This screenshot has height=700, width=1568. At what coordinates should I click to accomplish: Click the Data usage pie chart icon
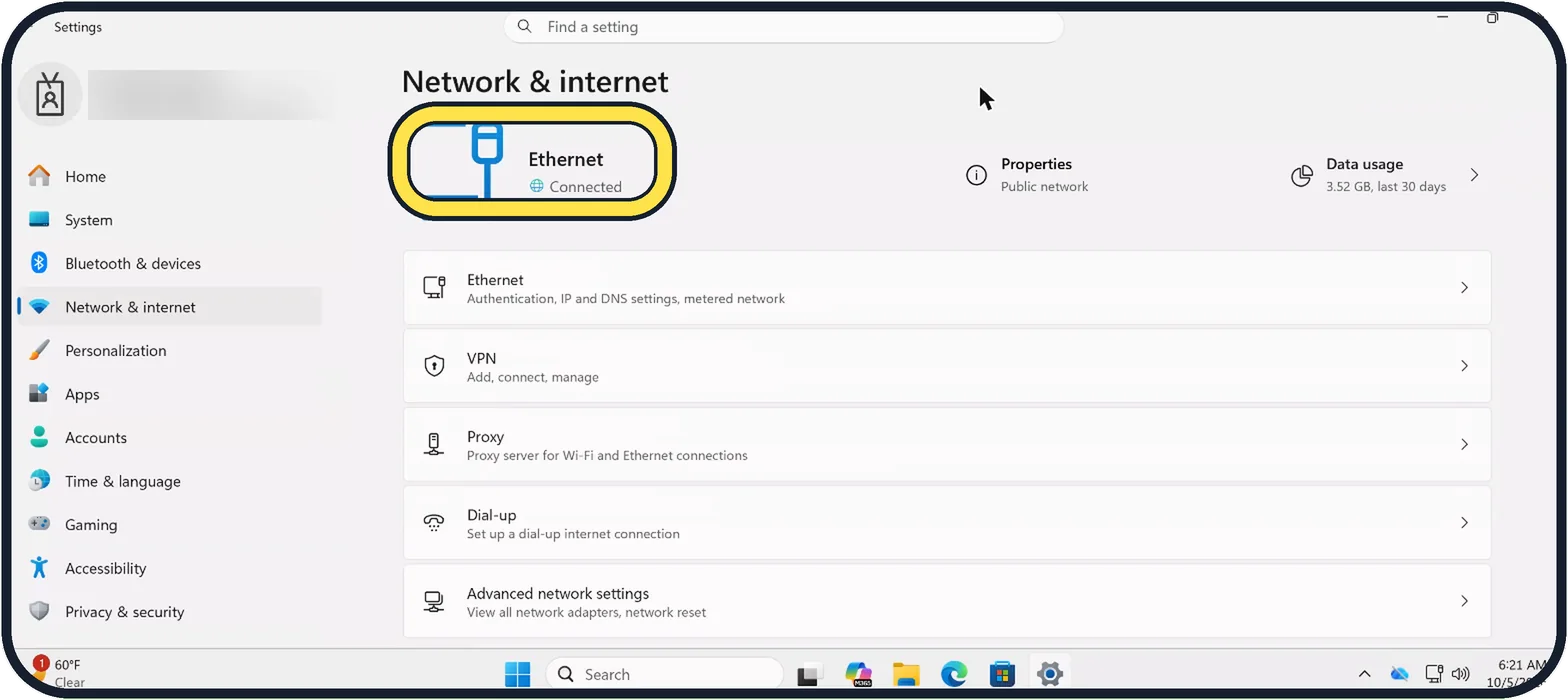[x=1301, y=176]
